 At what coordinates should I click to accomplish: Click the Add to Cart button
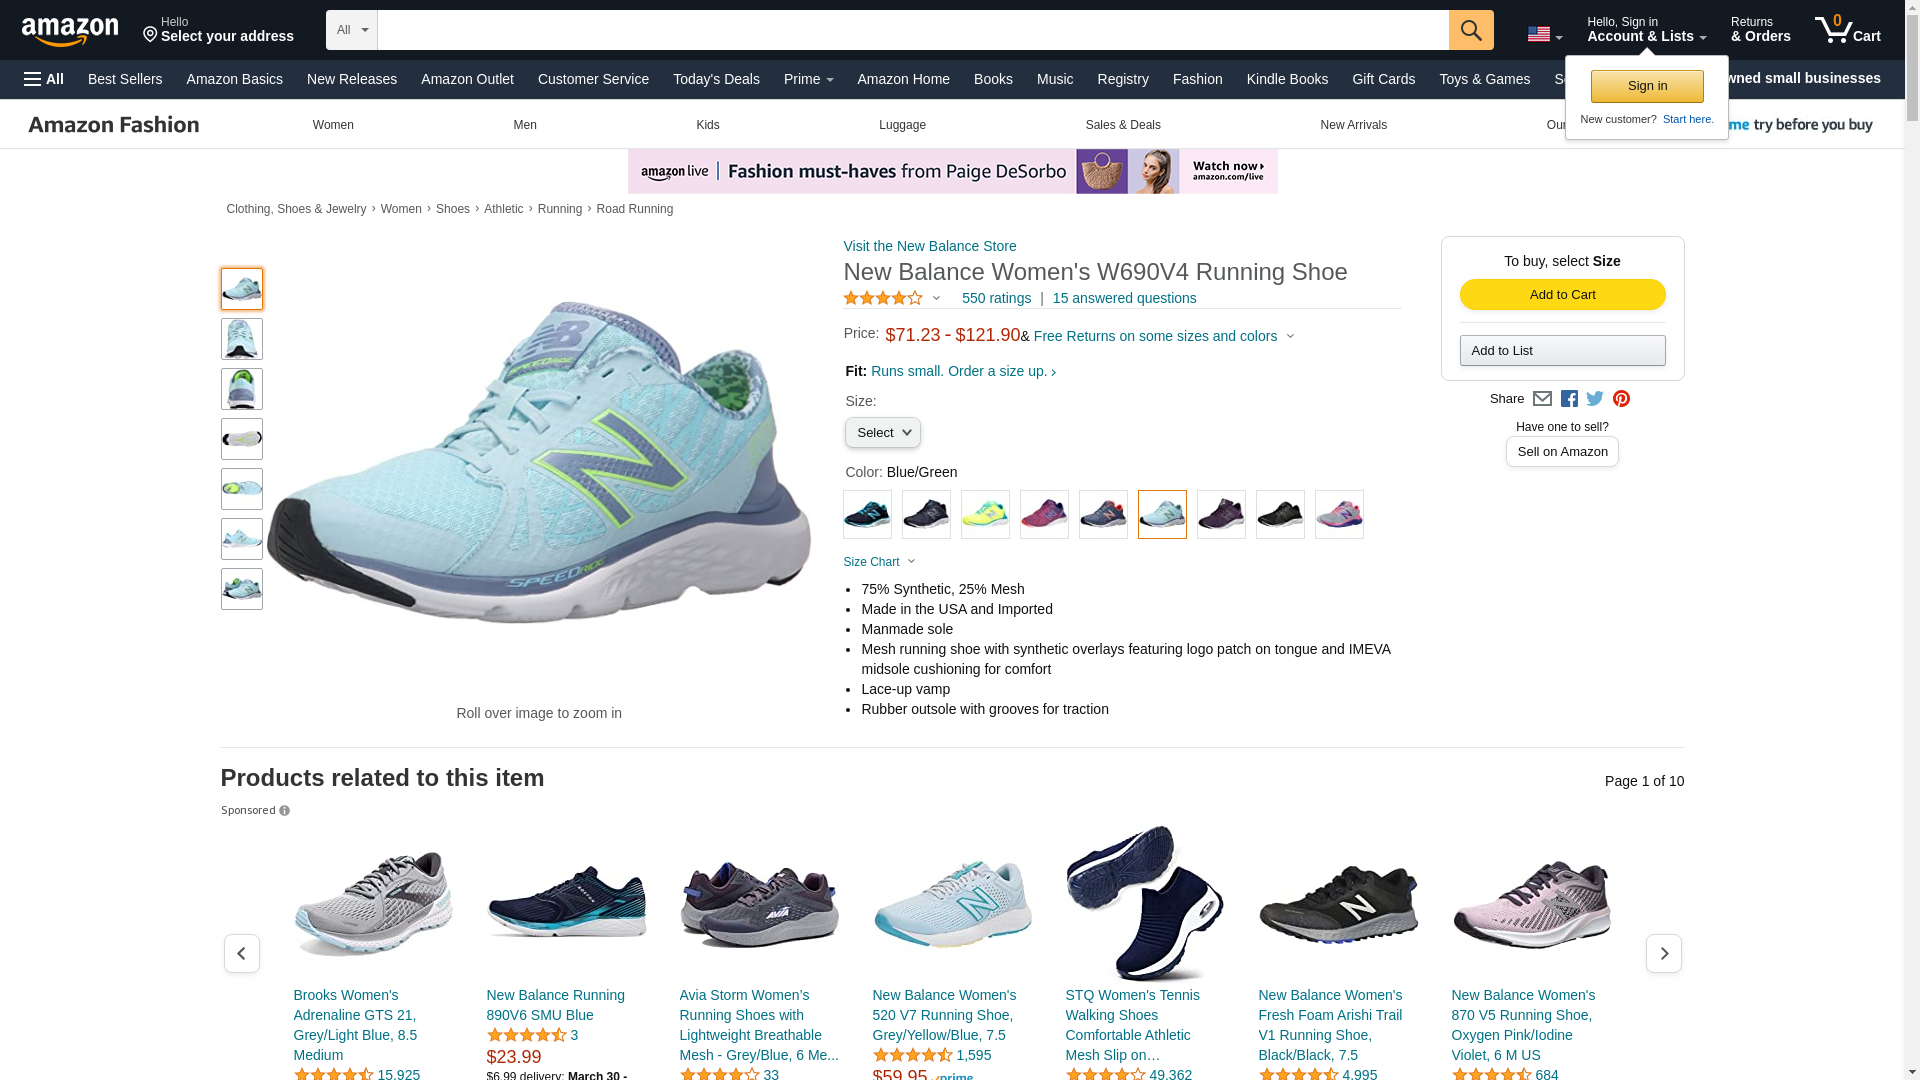(x=1562, y=295)
